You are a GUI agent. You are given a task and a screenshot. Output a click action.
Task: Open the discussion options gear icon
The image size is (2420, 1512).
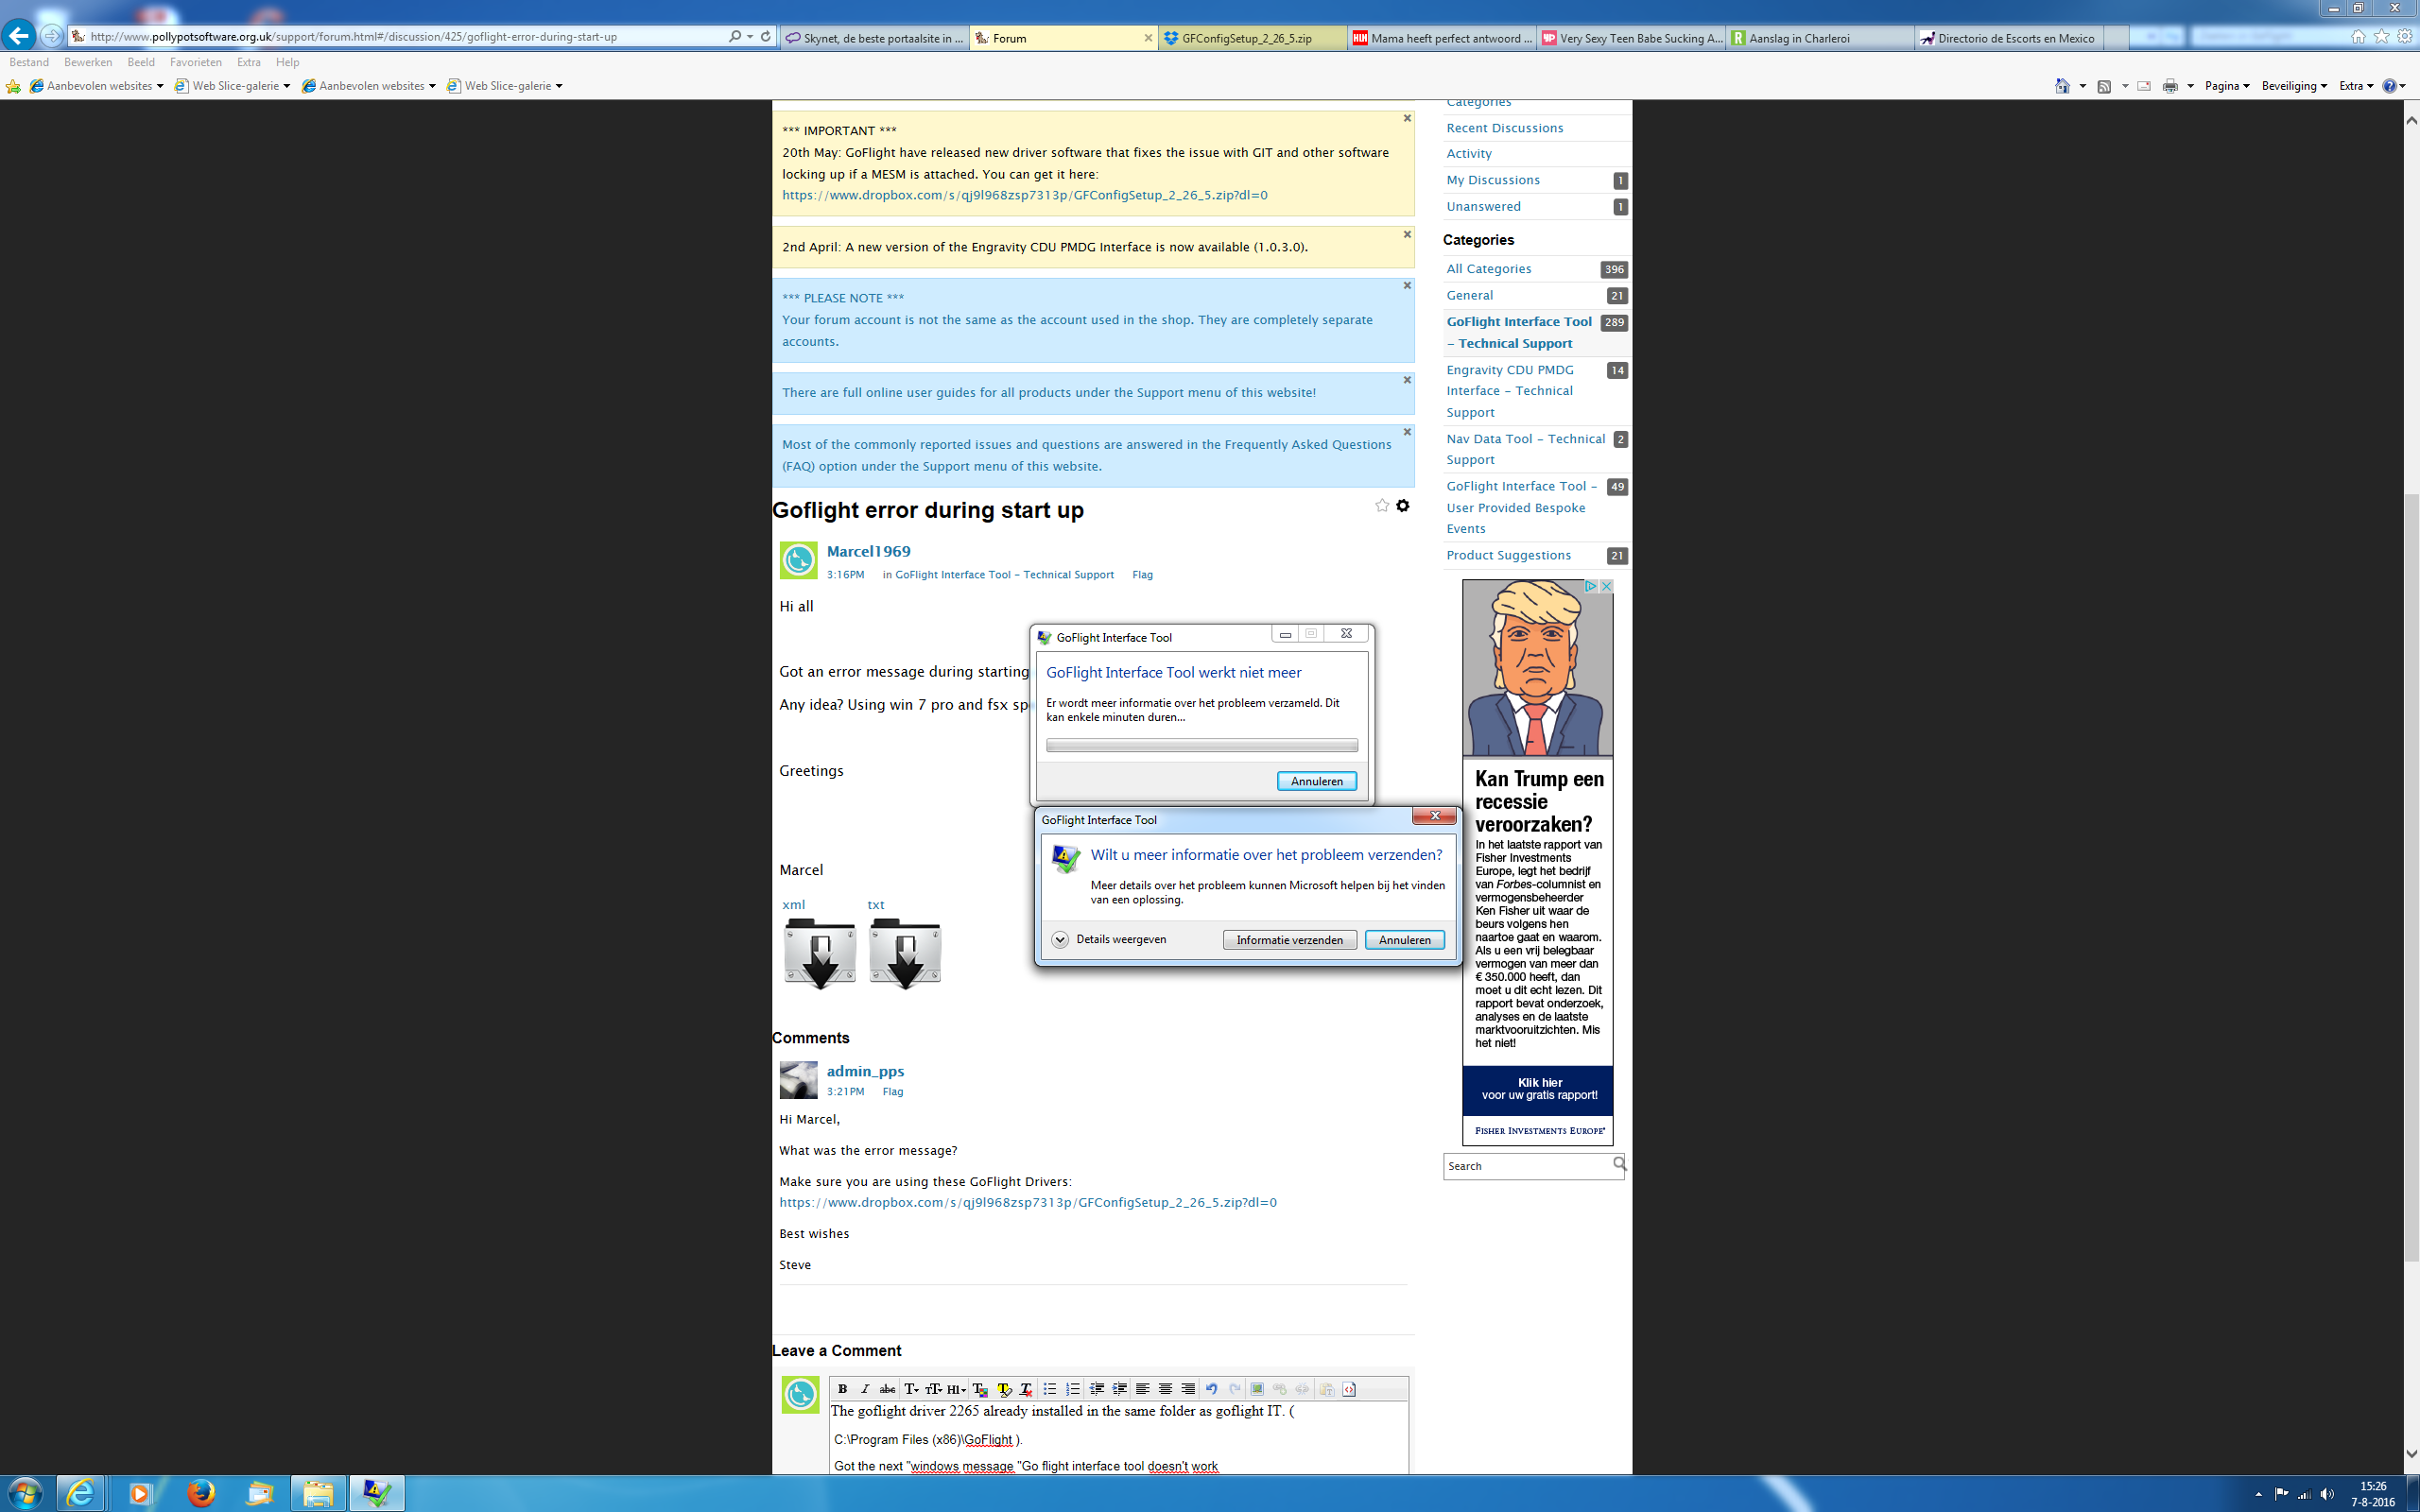click(1403, 506)
